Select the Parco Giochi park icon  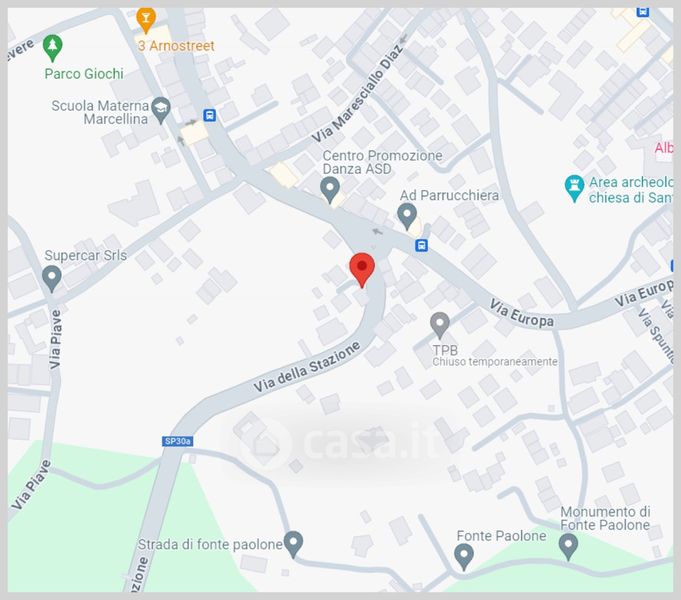(x=53, y=48)
